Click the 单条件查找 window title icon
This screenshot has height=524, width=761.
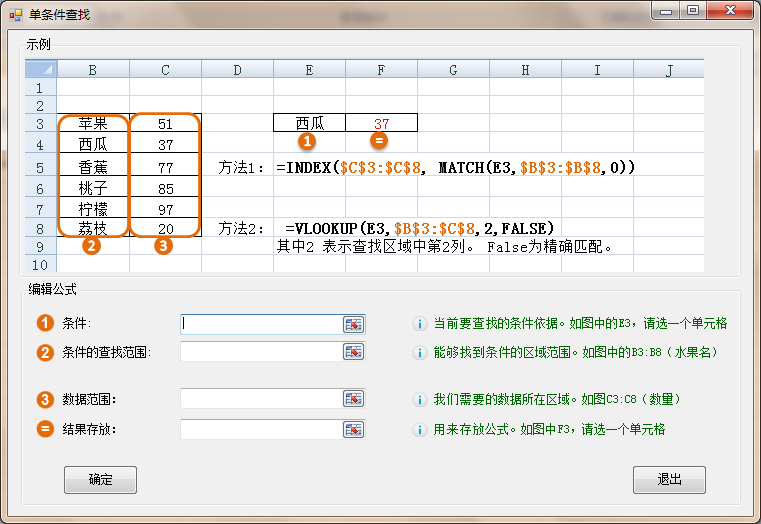pos(16,13)
